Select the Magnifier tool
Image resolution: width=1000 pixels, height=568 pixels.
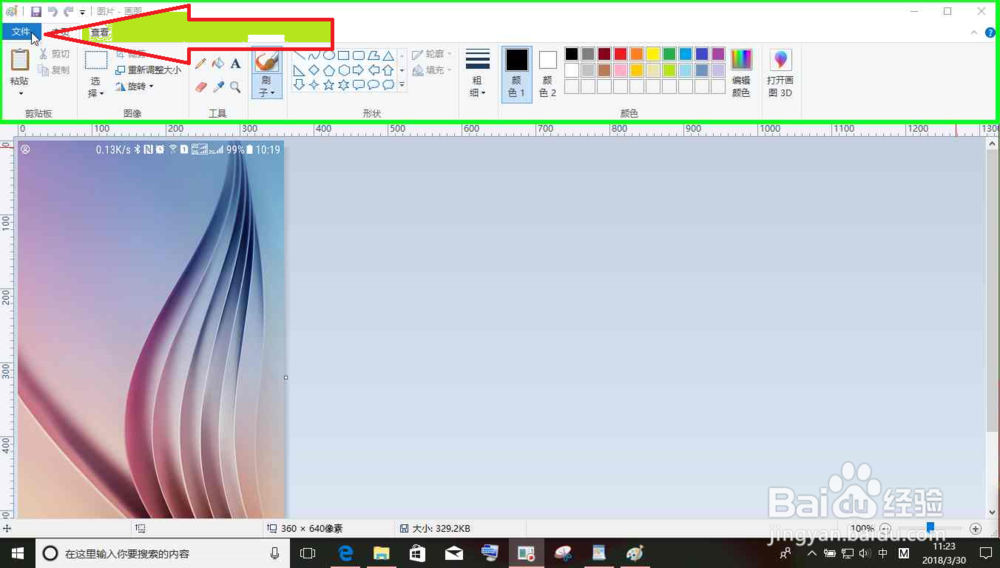click(x=235, y=87)
